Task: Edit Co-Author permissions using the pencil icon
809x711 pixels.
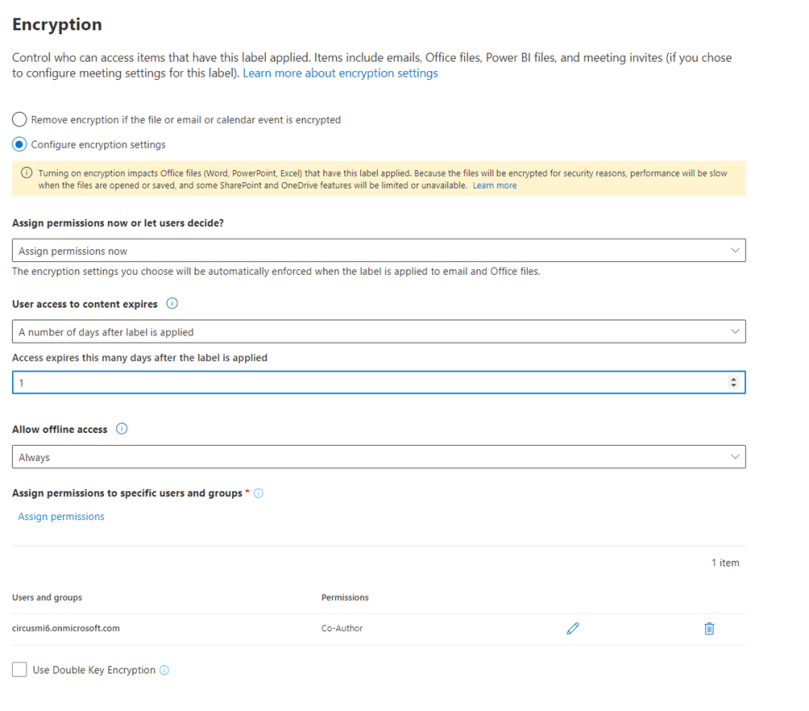Action: (x=573, y=628)
